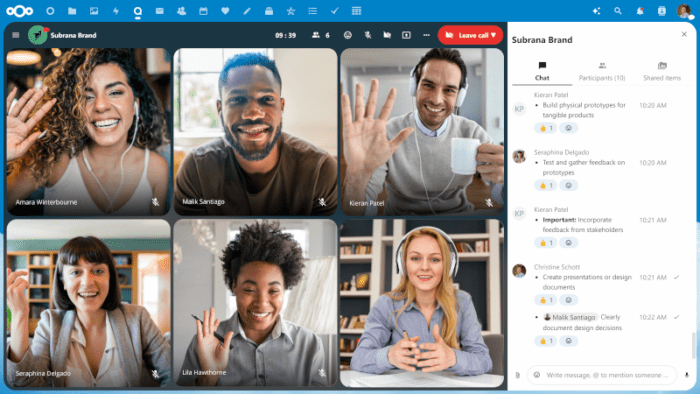The width and height of the screenshot is (700, 394).
Task: Select Kieran Patel's video tile
Action: coord(422,132)
